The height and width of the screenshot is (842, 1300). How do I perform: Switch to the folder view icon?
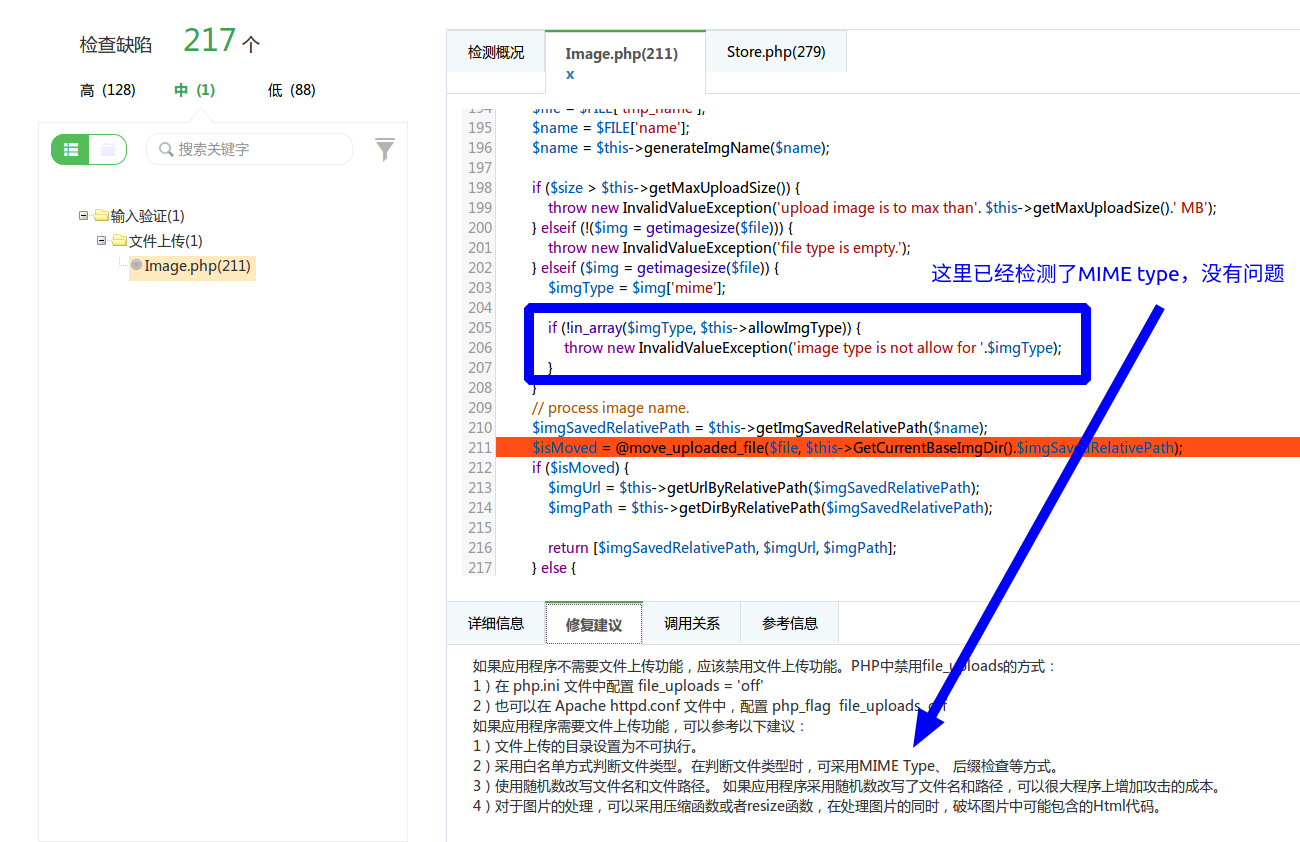[108, 150]
